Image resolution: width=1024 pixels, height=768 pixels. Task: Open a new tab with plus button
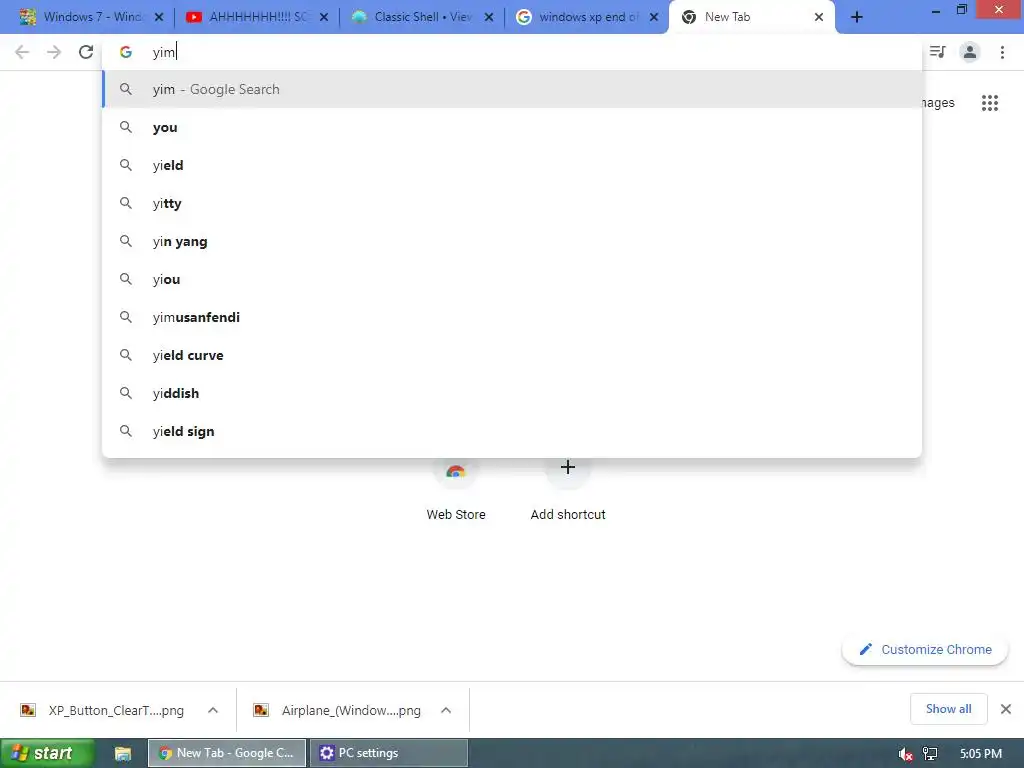click(x=857, y=18)
